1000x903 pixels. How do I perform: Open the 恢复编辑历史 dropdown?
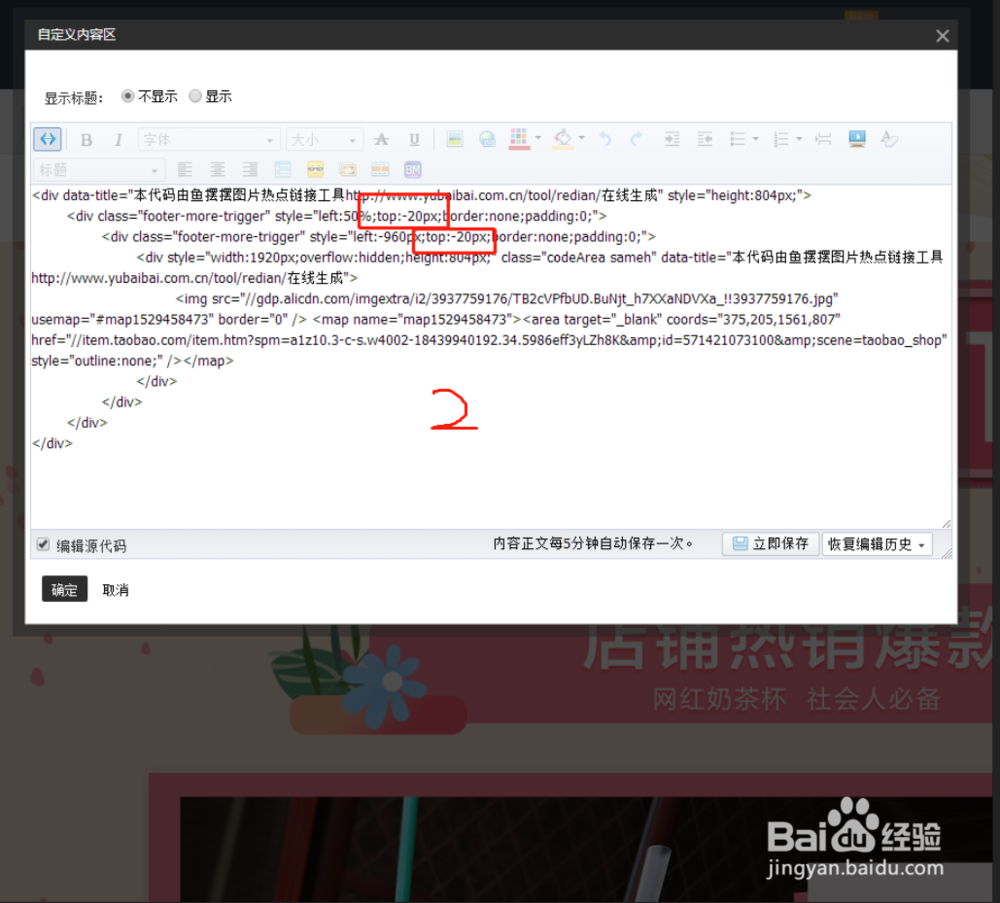coord(877,544)
